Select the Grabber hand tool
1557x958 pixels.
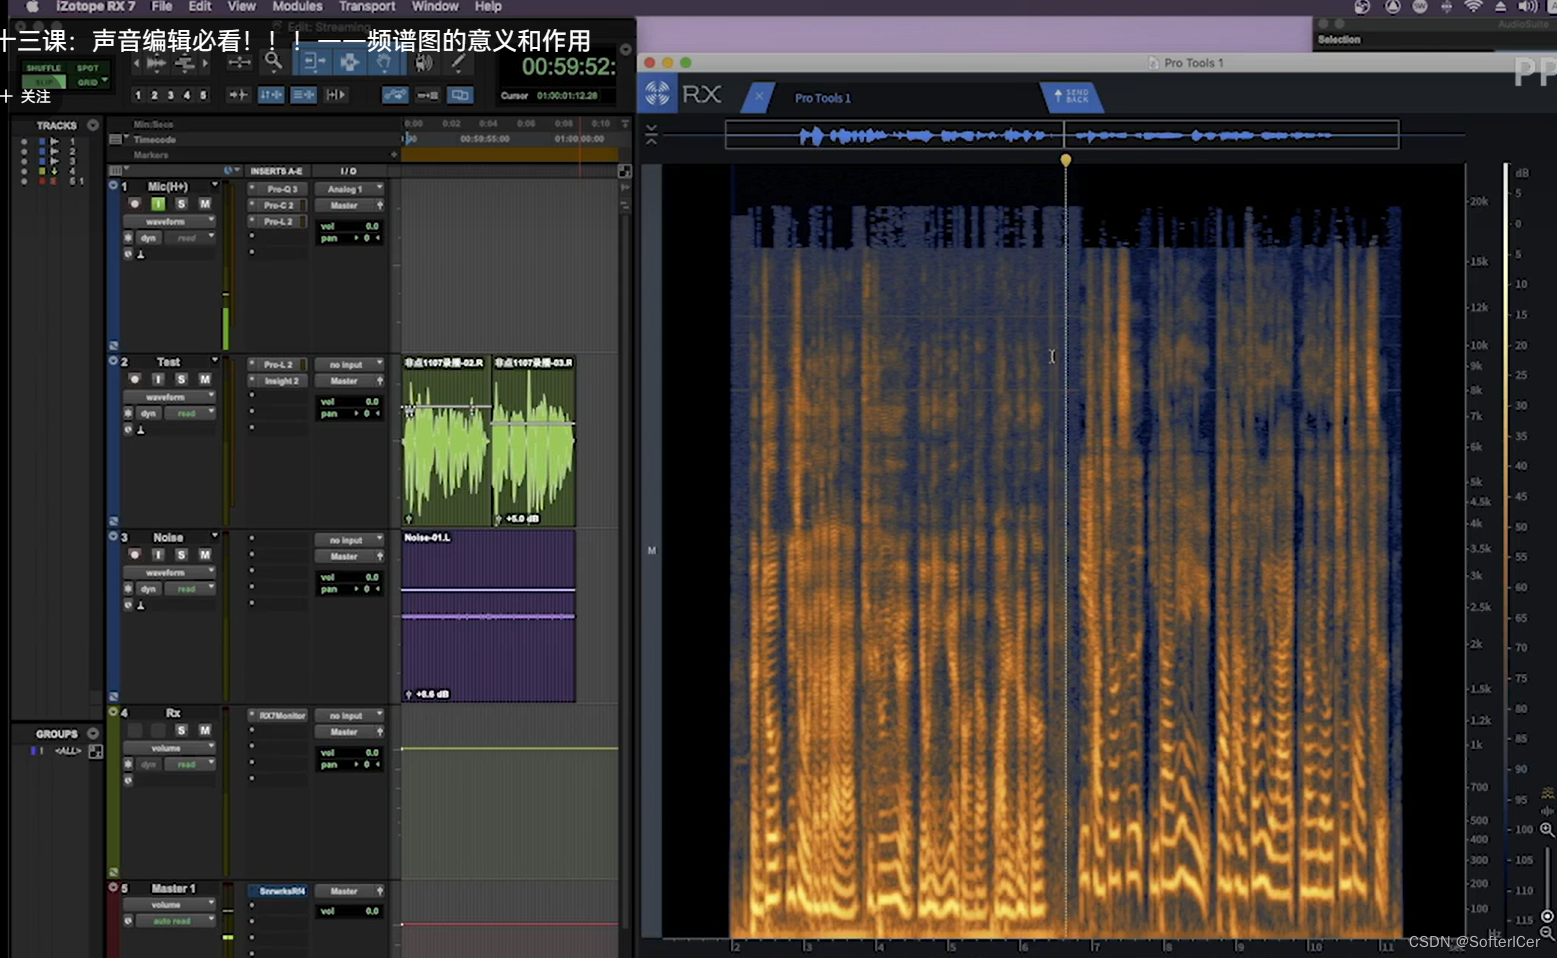pos(384,63)
